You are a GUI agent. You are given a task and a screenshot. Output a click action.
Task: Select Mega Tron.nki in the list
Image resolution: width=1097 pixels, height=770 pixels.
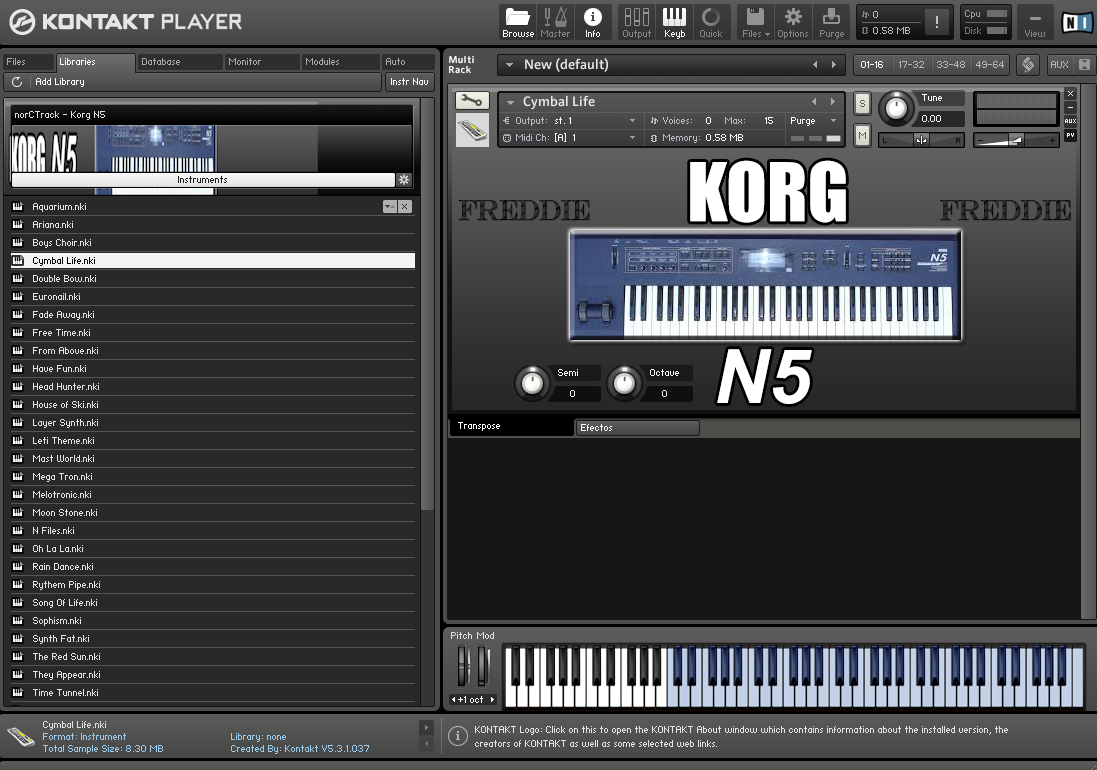pos(213,477)
